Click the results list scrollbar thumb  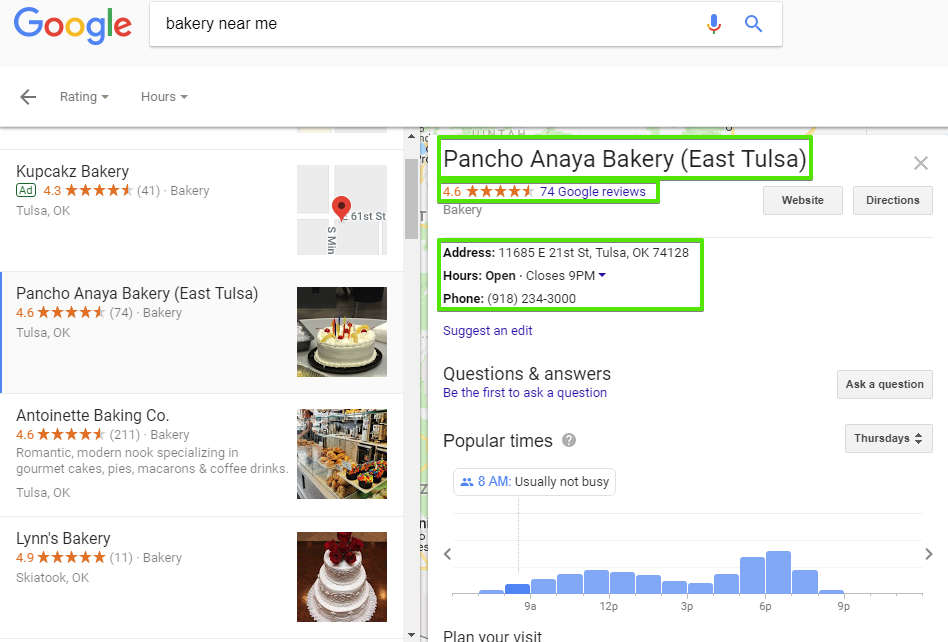[411, 199]
